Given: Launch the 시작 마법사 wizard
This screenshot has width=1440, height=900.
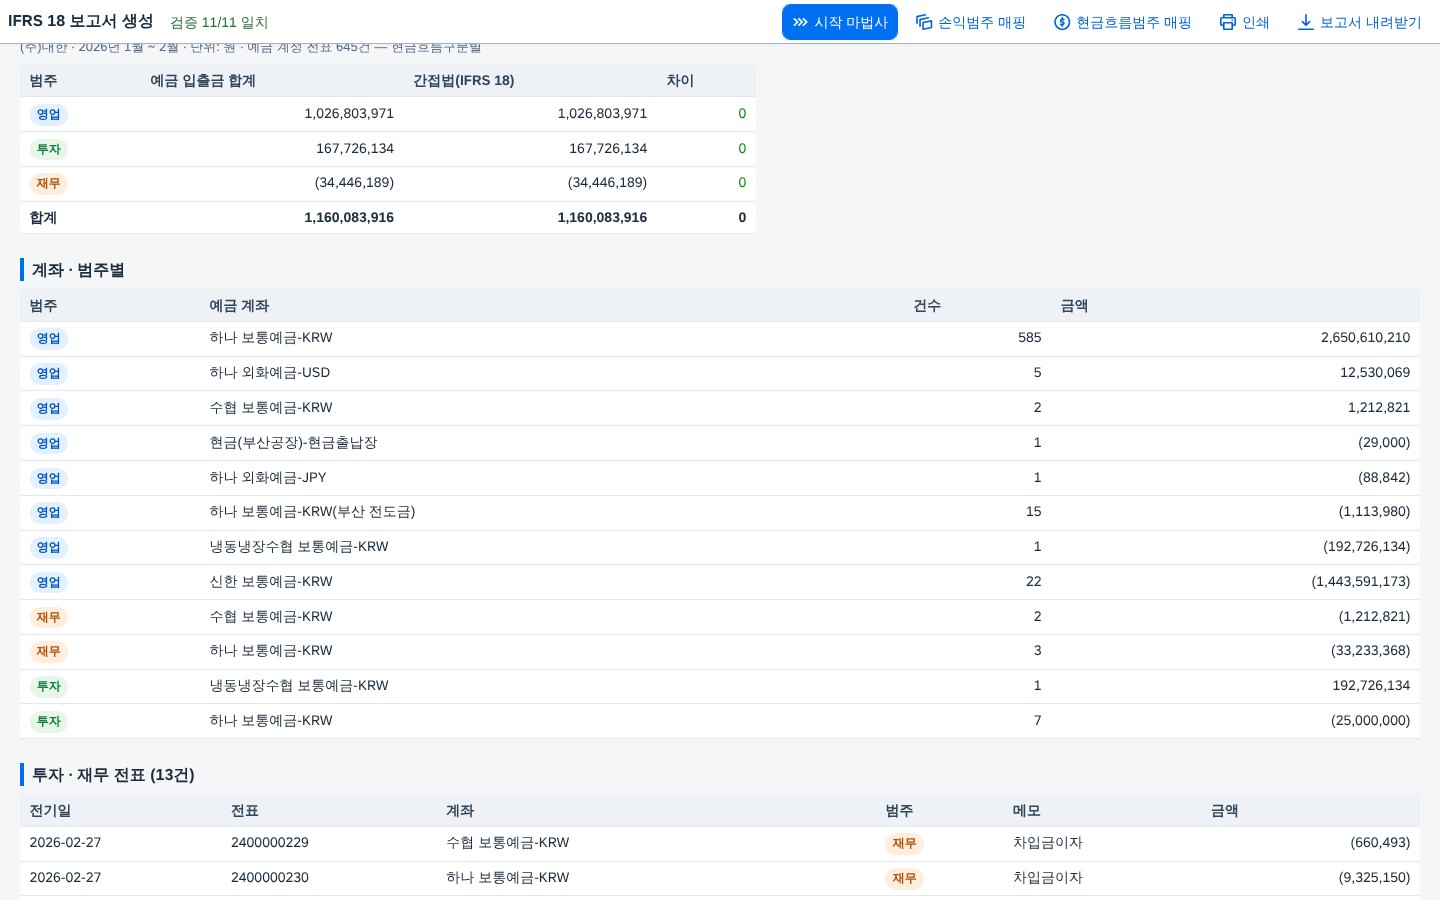Looking at the screenshot, I should pyautogui.click(x=840, y=22).
